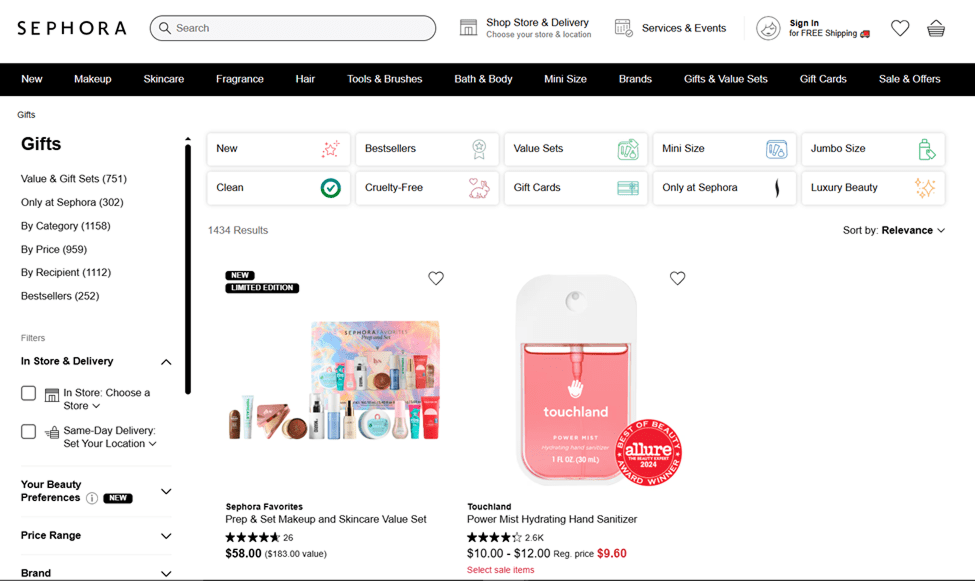Screen dimensions: 975x581
Task: Click the Services & Events calendar icon
Action: pos(624,28)
